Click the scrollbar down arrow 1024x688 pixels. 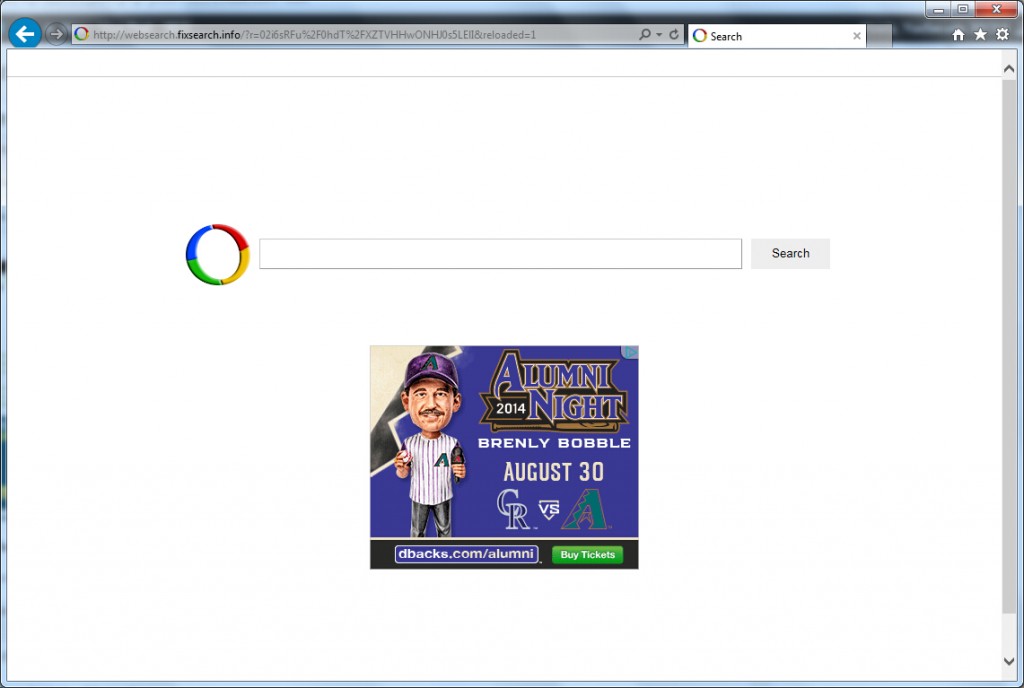pyautogui.click(x=1009, y=661)
